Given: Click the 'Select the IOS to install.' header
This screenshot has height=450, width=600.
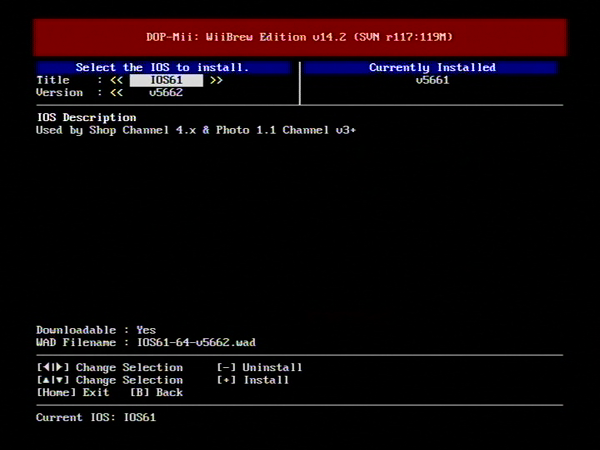Looking at the screenshot, I should 163,68.
